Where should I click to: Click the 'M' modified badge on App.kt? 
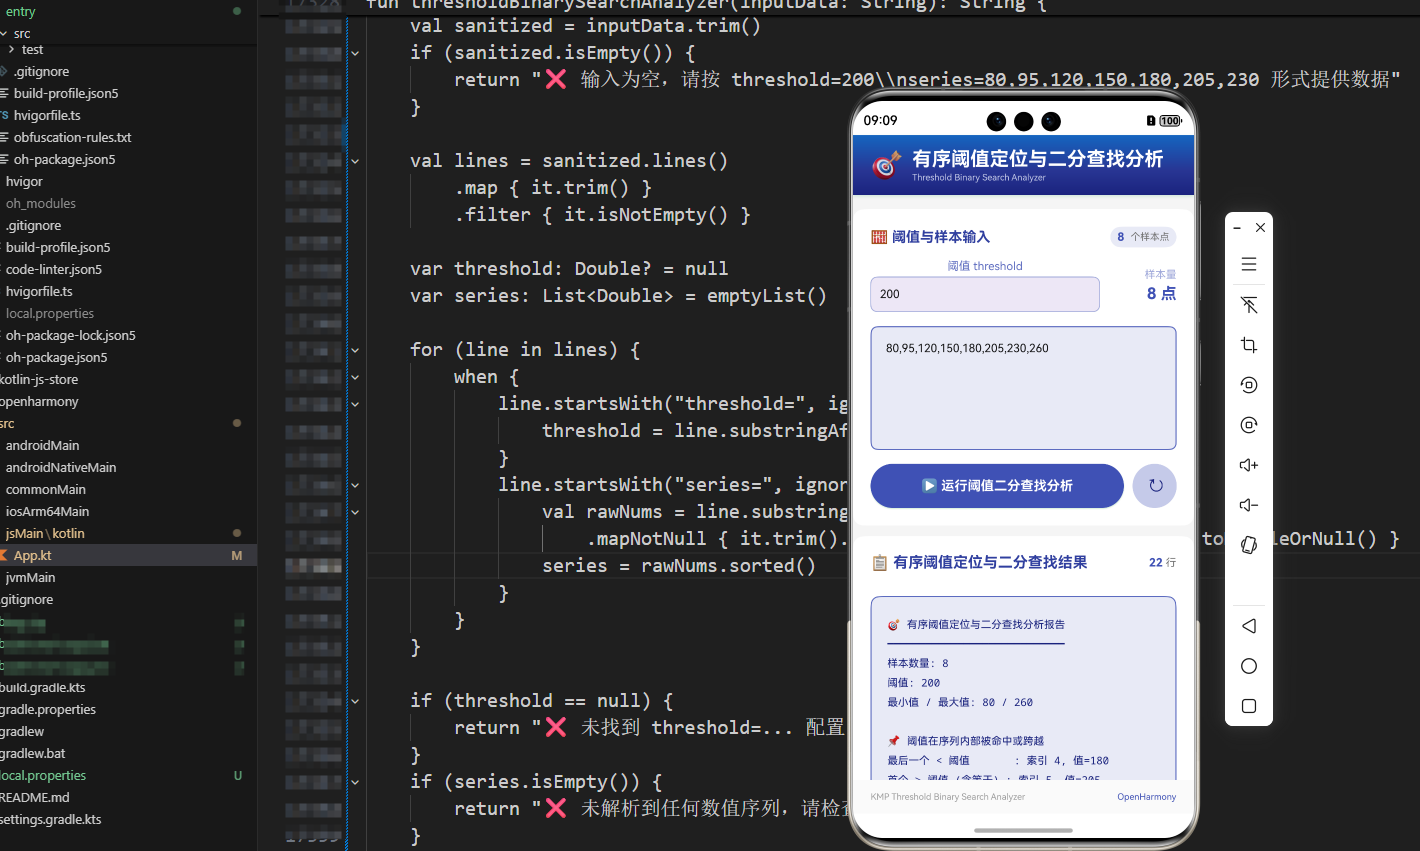point(237,555)
